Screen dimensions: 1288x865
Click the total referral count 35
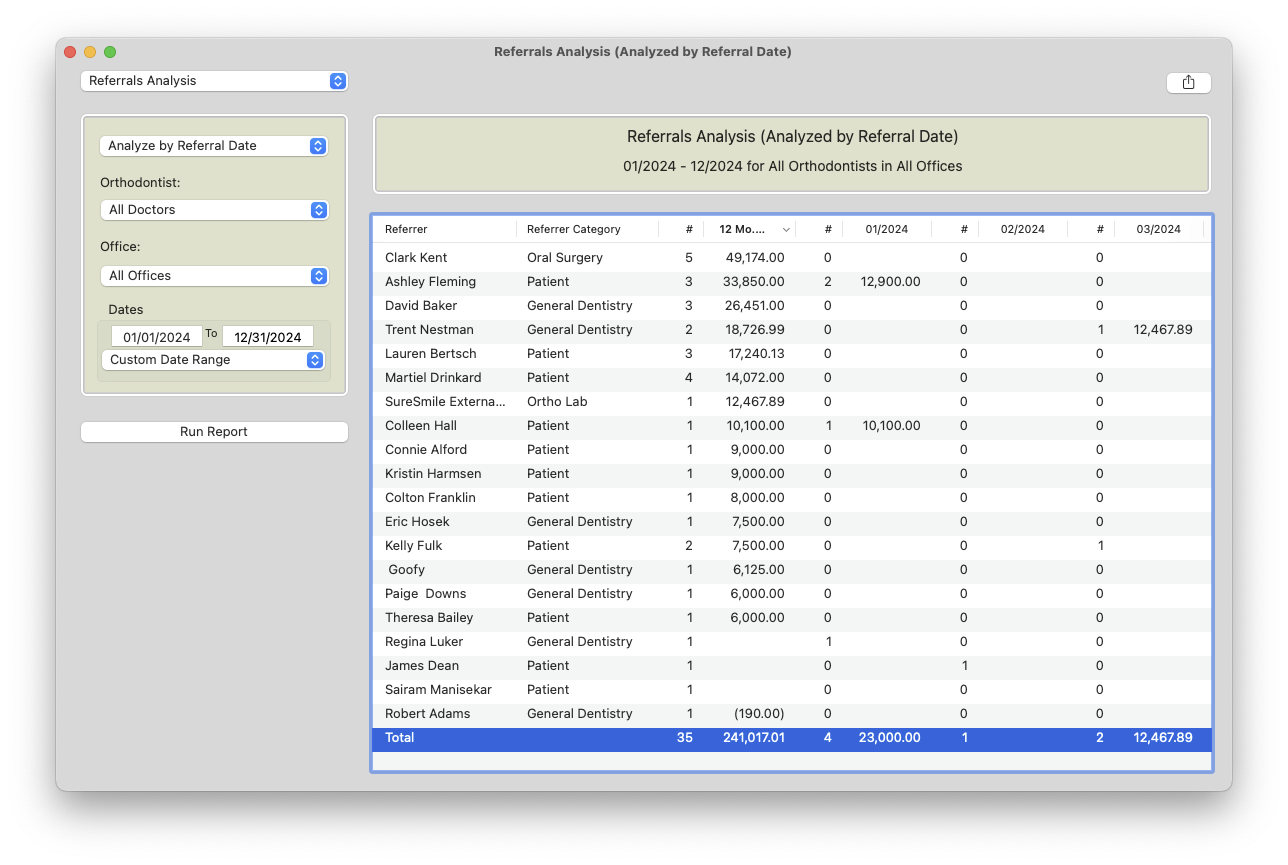pos(685,738)
